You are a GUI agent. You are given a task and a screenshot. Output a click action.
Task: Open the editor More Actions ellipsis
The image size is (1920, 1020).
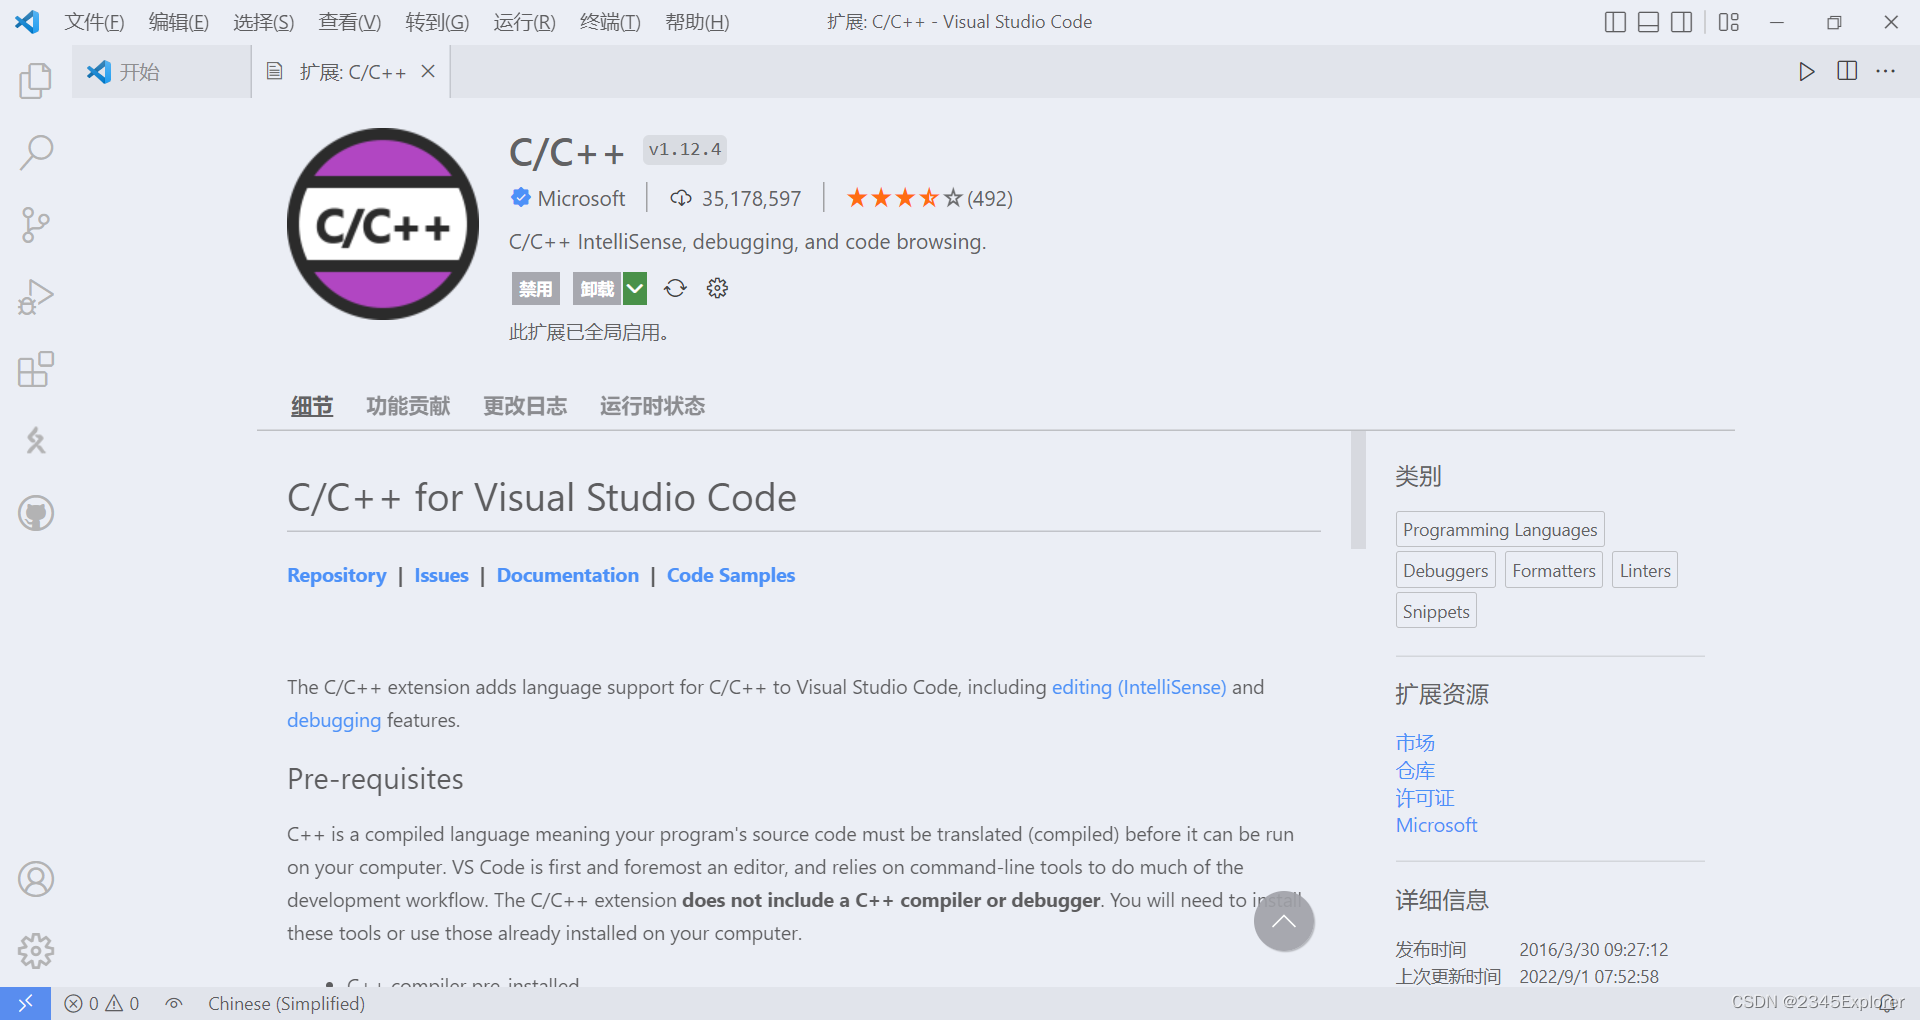1886,71
